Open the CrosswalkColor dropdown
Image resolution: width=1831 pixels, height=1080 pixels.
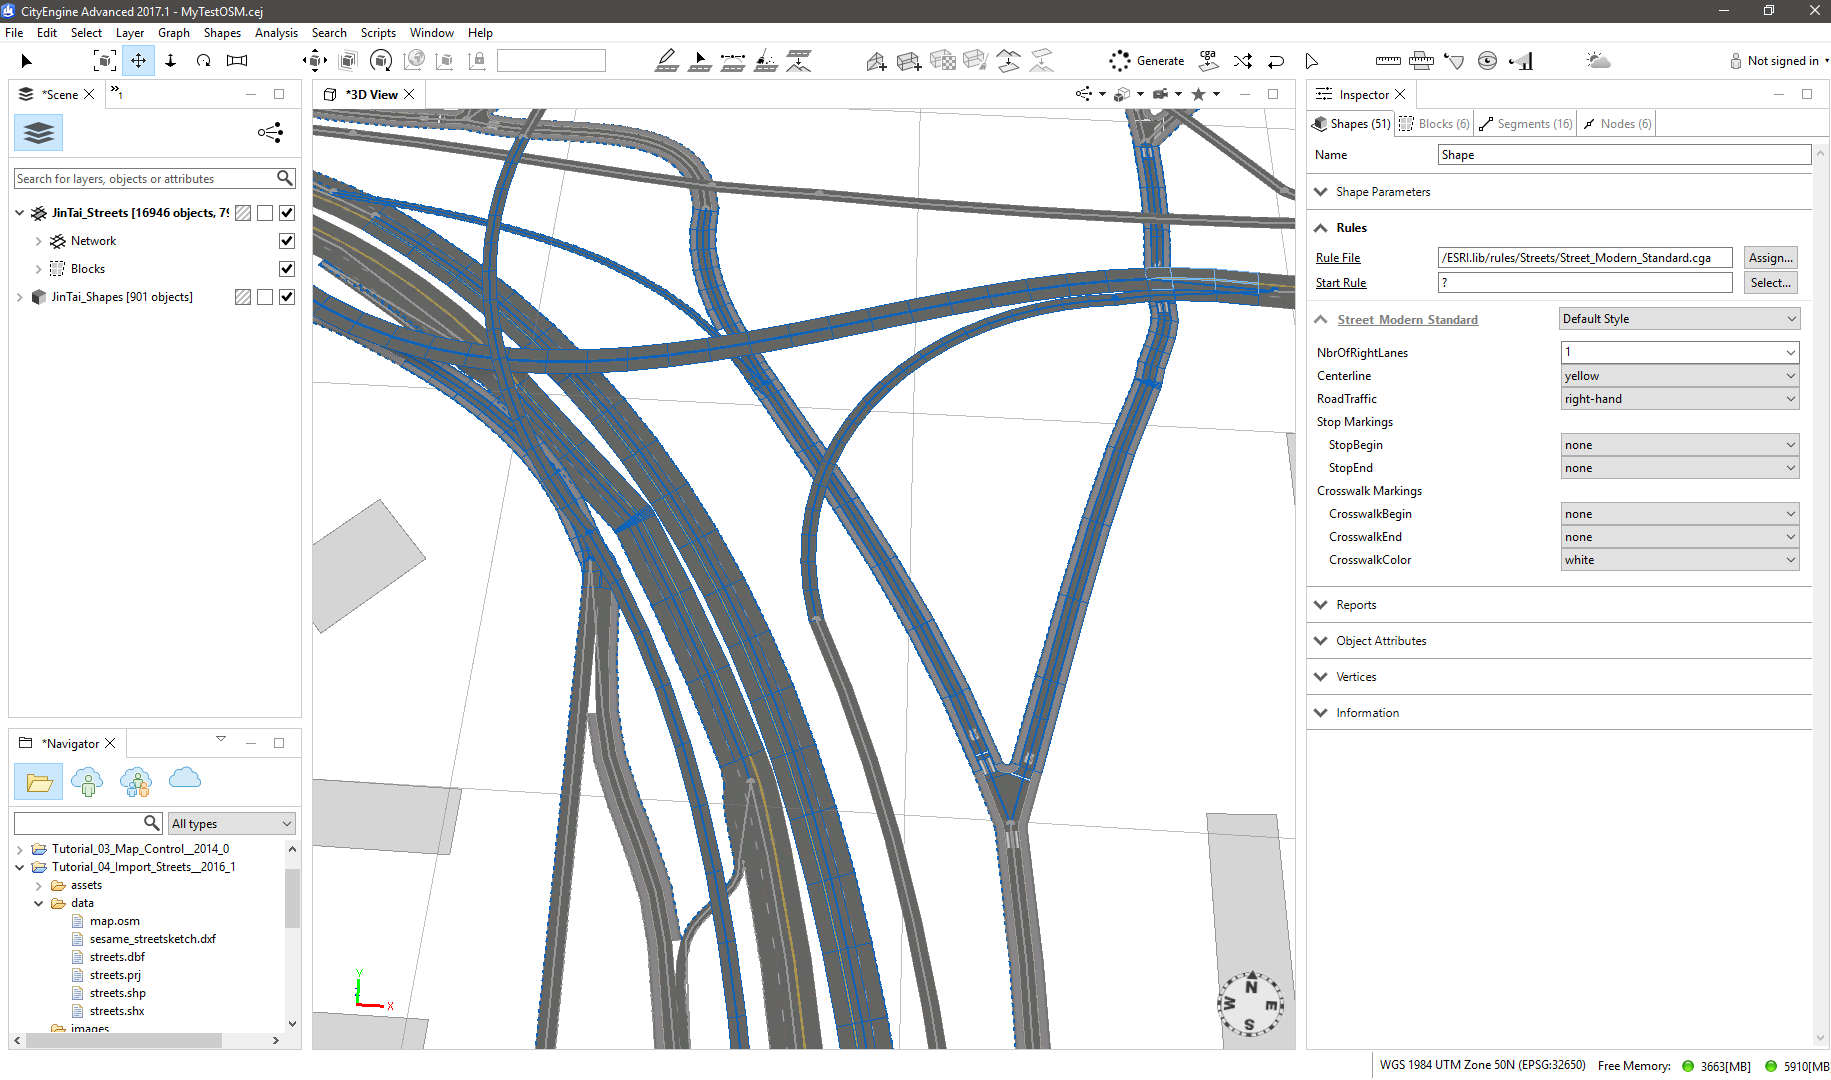coord(1679,560)
